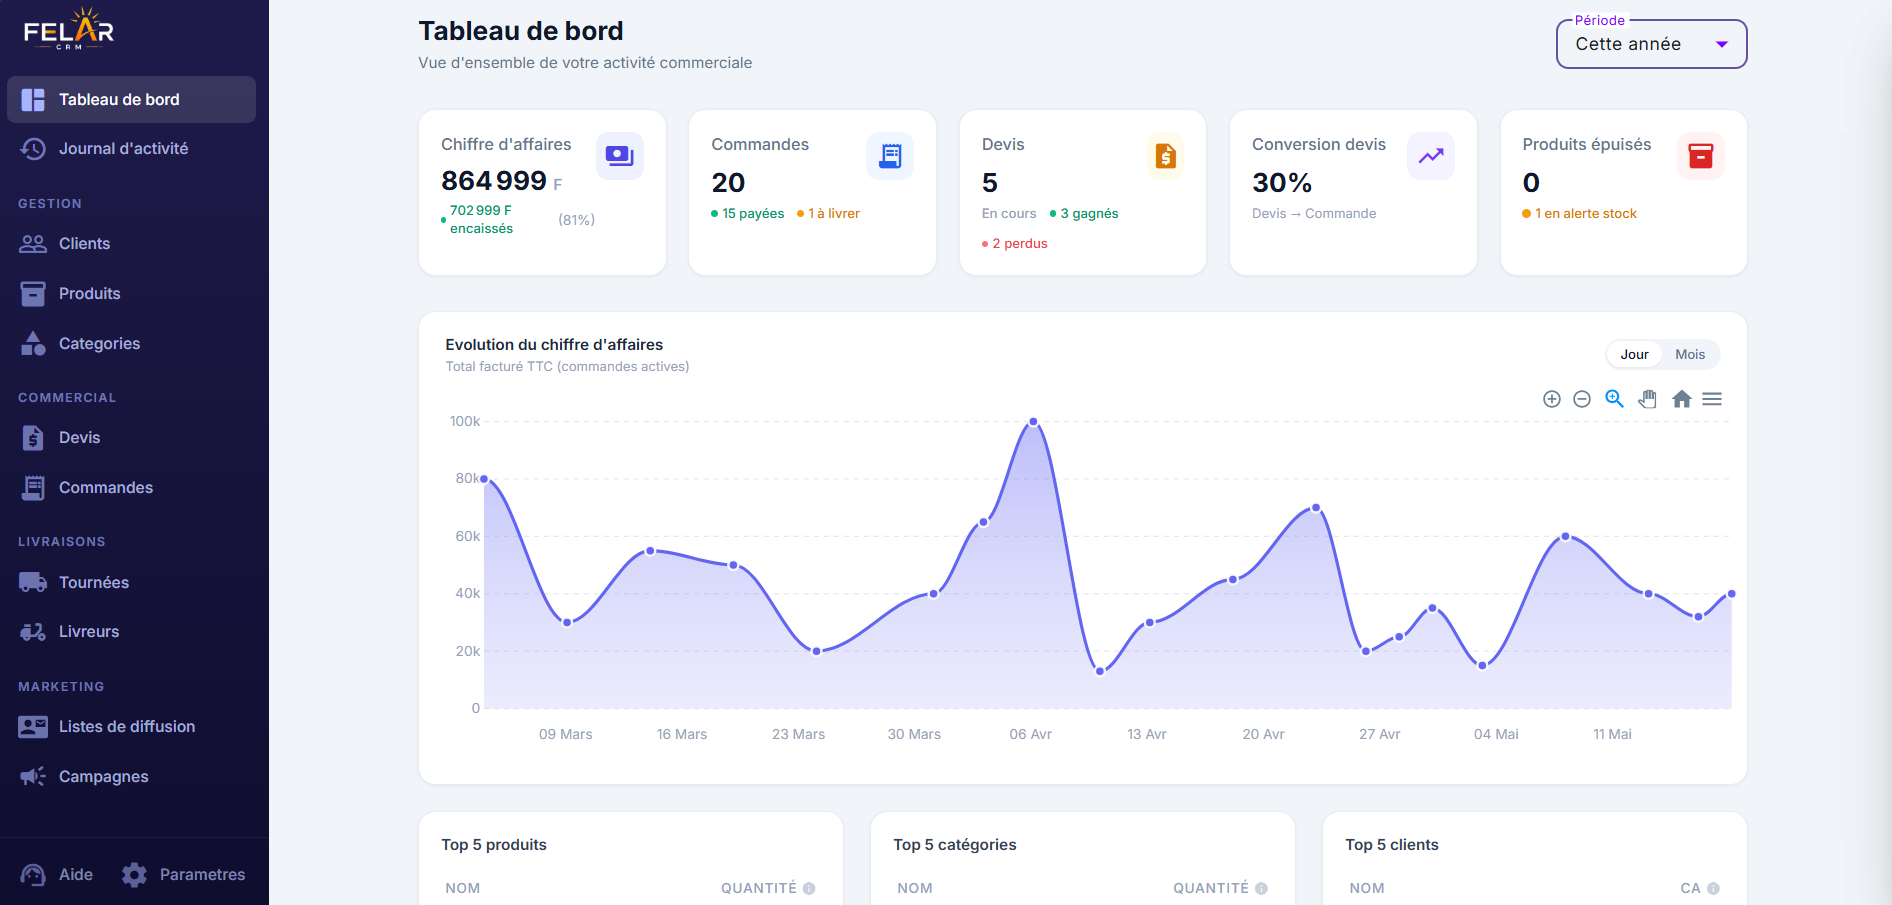The width and height of the screenshot is (1892, 905).
Task: Switch chart to Mois view
Action: [x=1690, y=355]
